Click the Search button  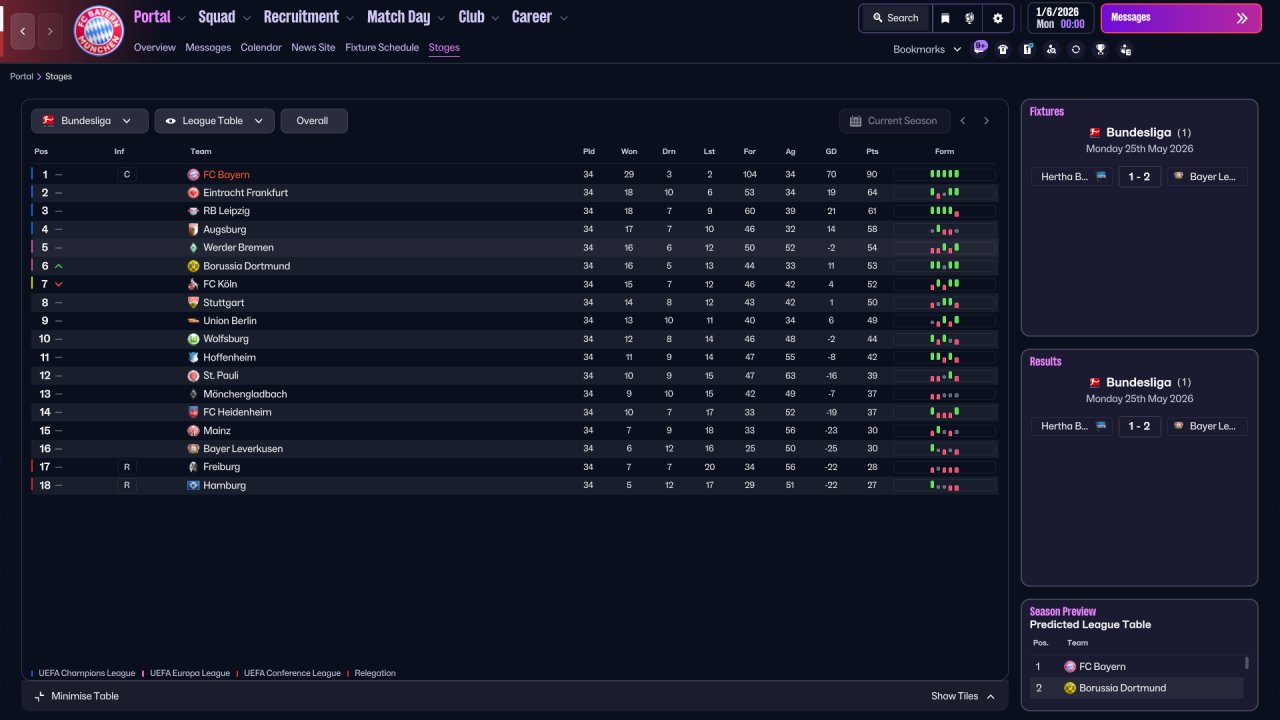pos(895,18)
